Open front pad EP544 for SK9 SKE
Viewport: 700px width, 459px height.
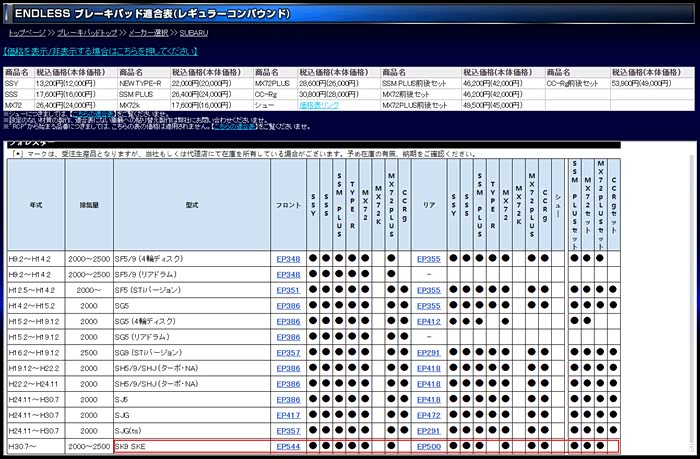point(288,446)
